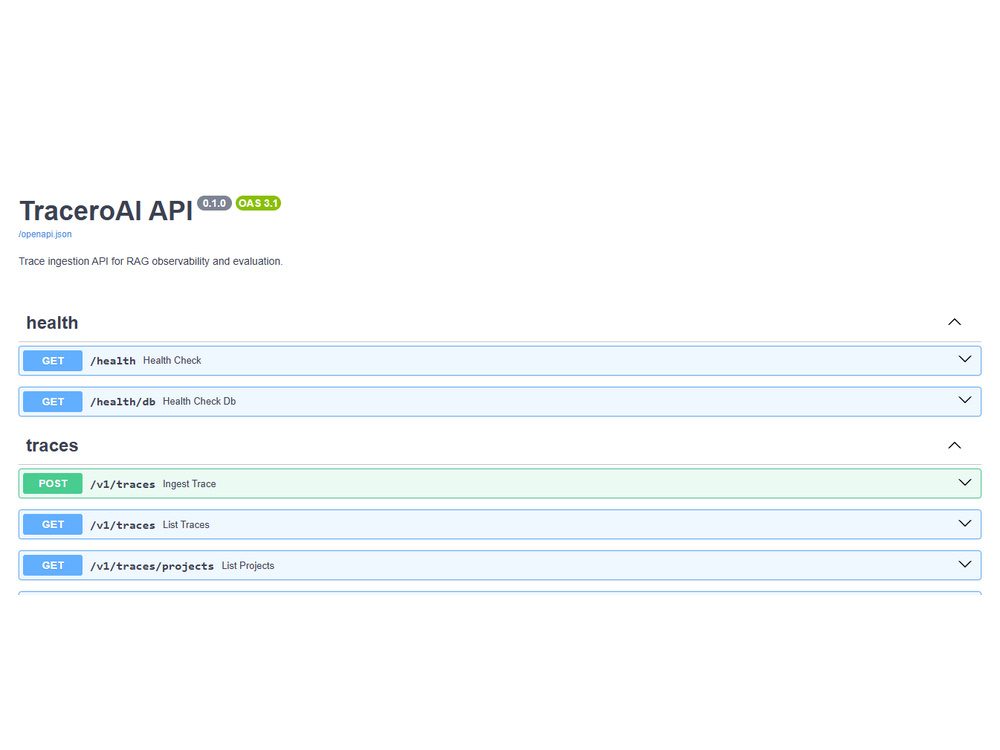Click the Trace ingestion API description text
Image resolution: width=1000 pixels, height=750 pixels.
point(151,261)
